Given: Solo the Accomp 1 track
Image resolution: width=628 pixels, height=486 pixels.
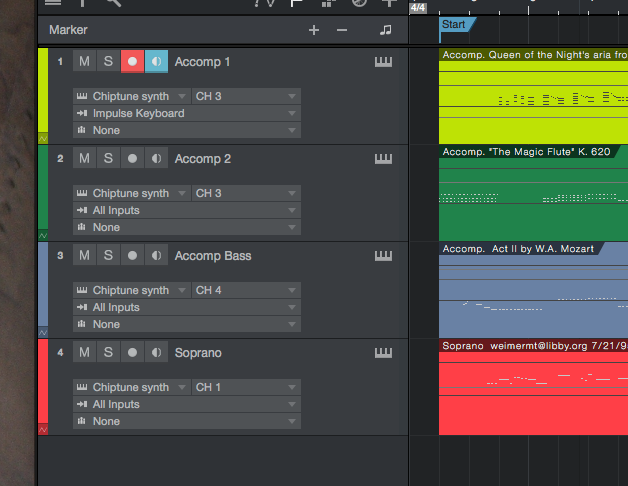Looking at the screenshot, I should pyautogui.click(x=108, y=61).
